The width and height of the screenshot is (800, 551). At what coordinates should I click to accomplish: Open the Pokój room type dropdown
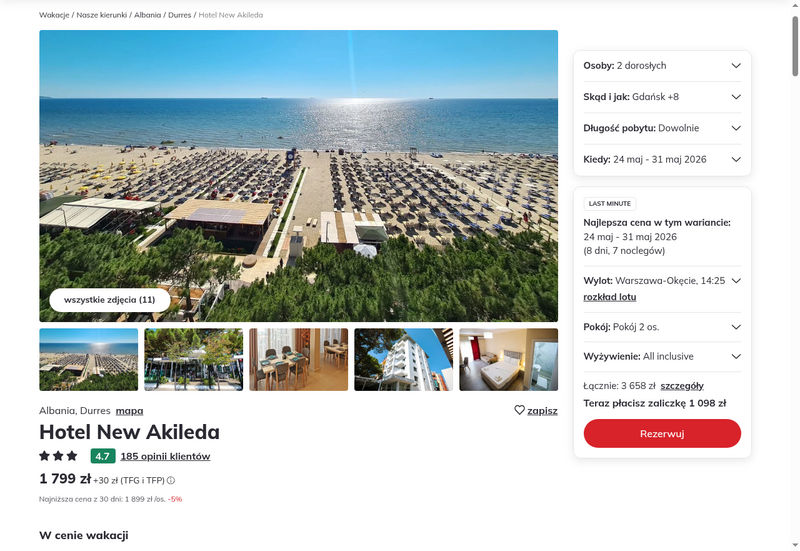[x=662, y=327]
